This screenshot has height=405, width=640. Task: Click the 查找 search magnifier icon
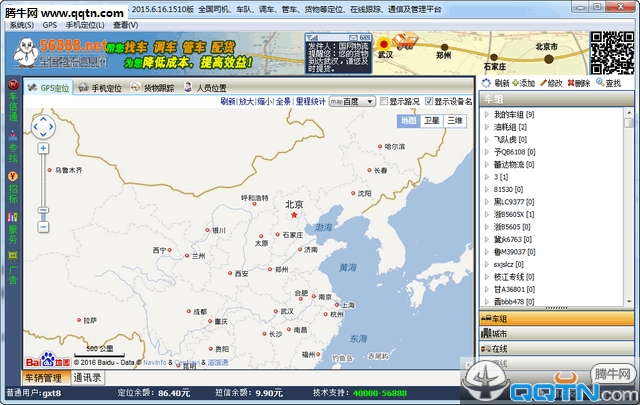click(x=600, y=82)
